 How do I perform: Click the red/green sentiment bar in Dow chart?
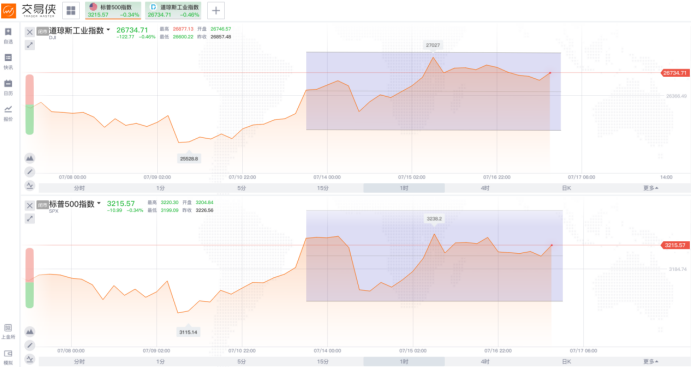coord(30,104)
